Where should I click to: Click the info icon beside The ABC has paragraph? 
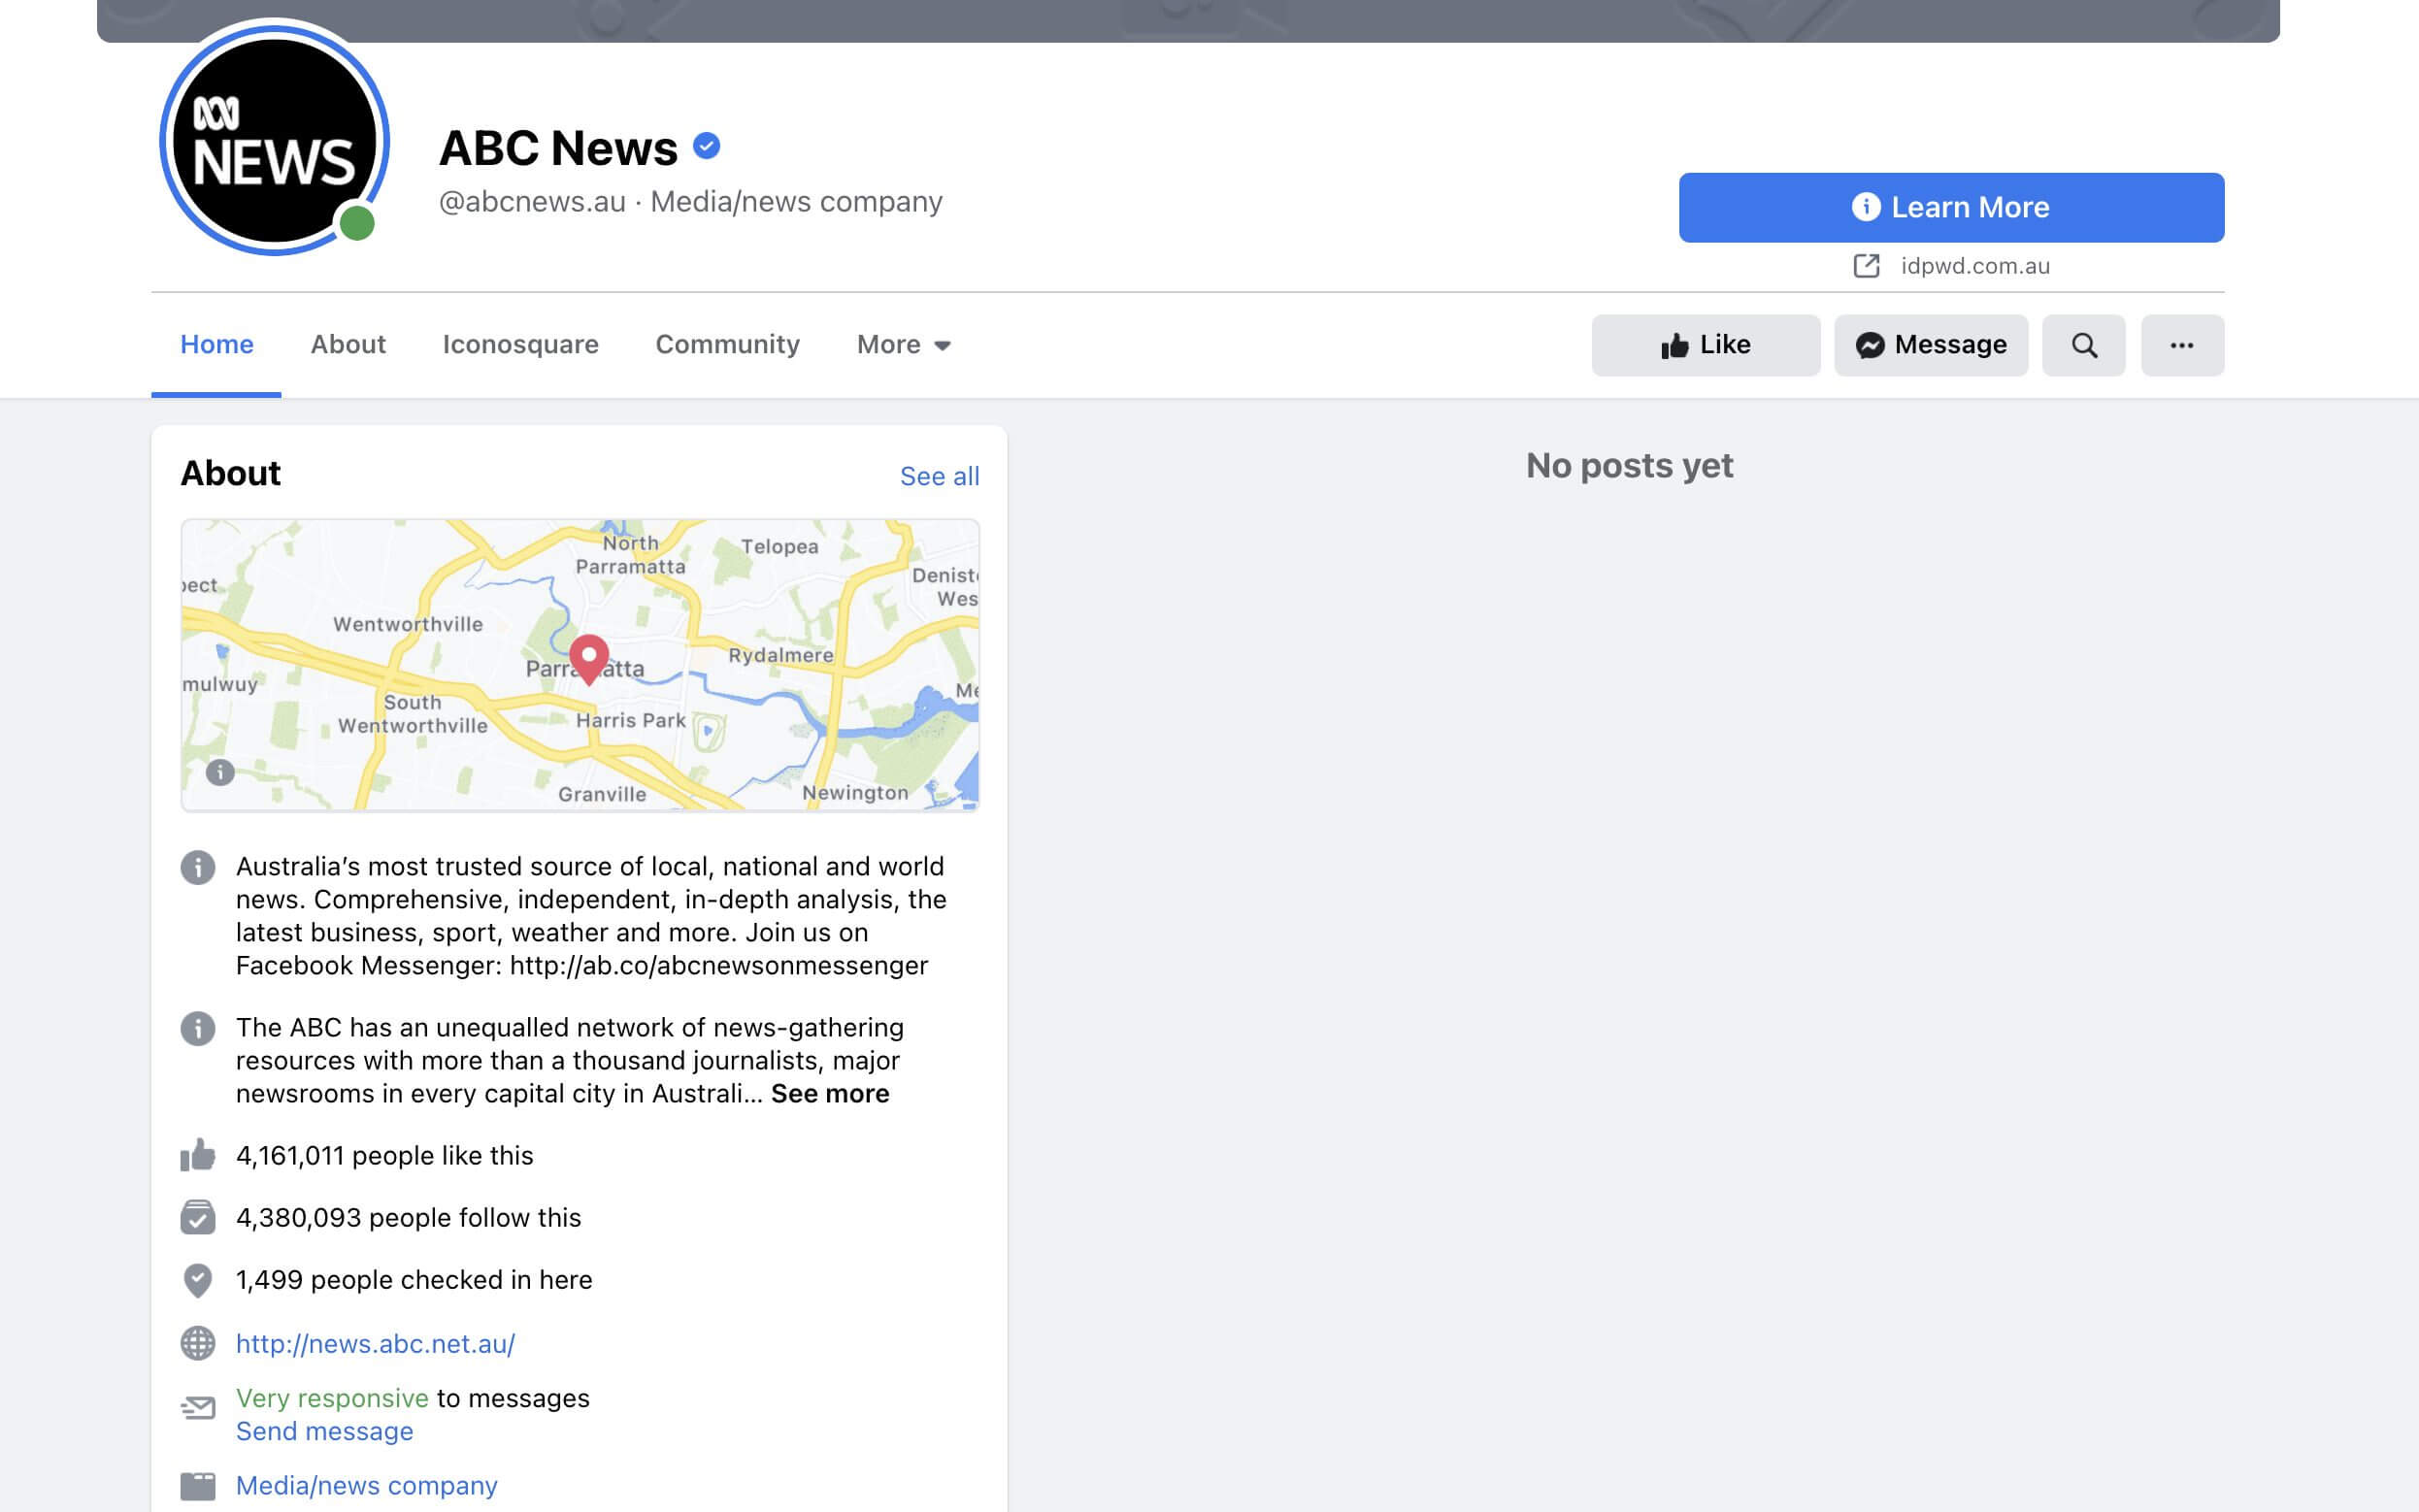point(198,1028)
